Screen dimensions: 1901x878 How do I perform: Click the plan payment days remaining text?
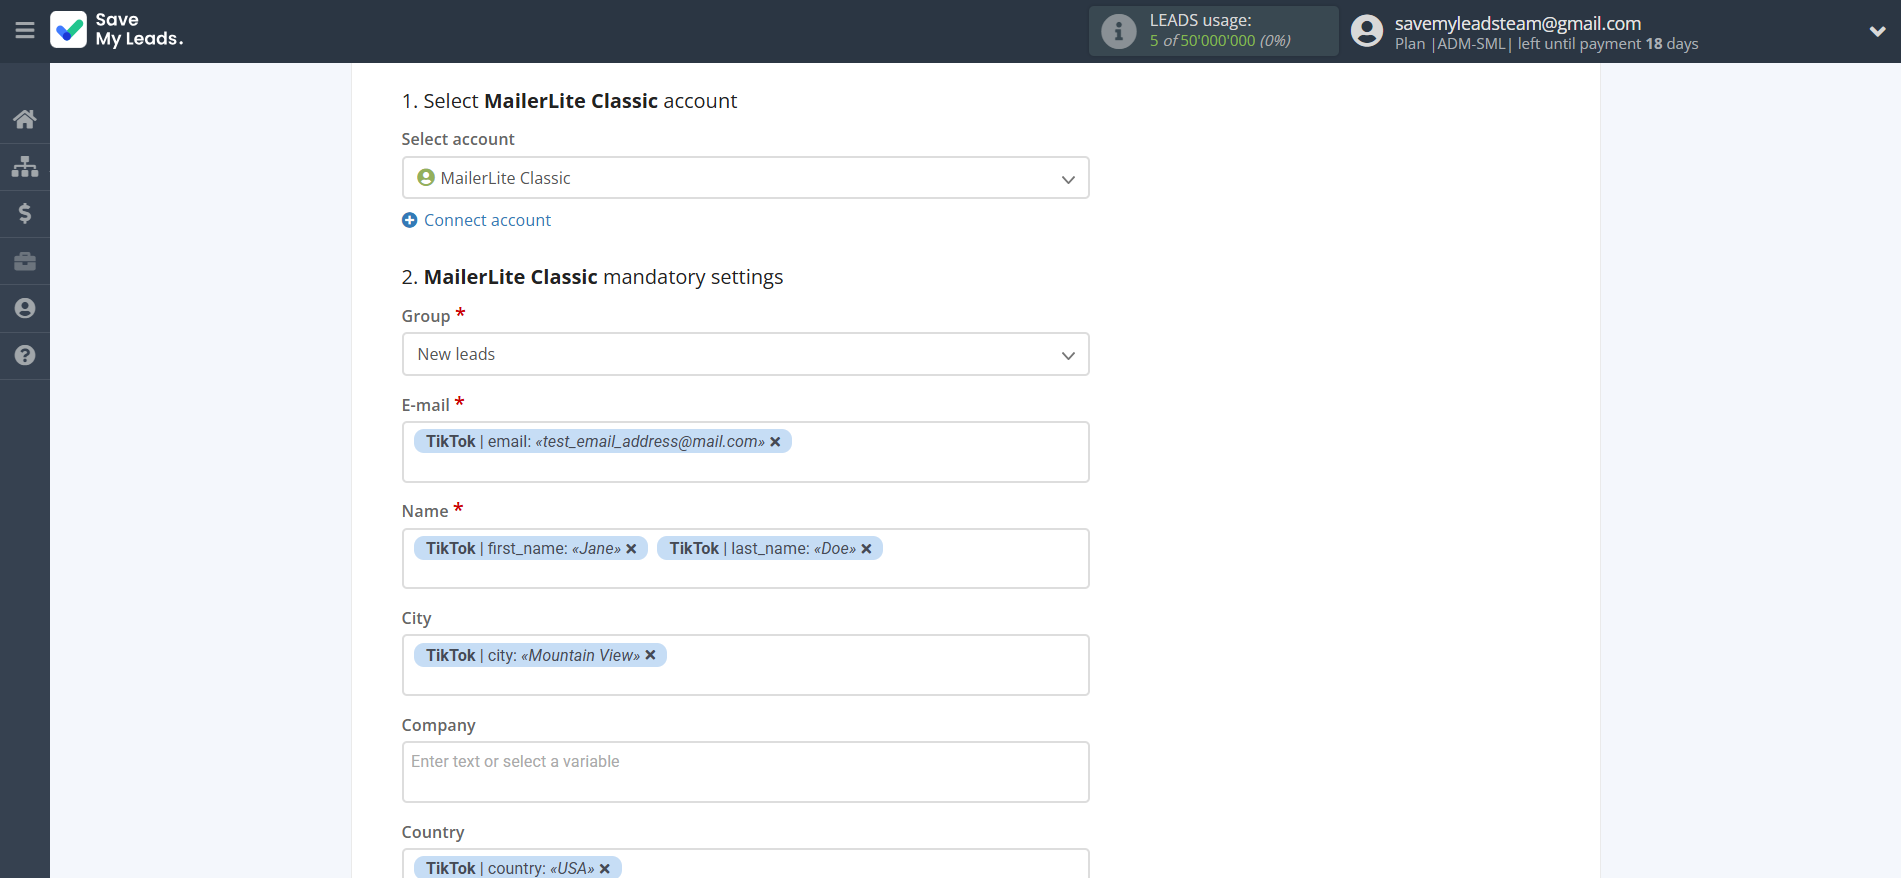click(x=1546, y=44)
